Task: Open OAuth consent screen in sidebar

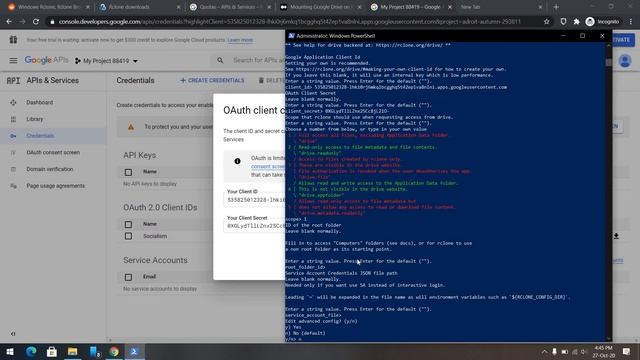Action: [x=53, y=152]
